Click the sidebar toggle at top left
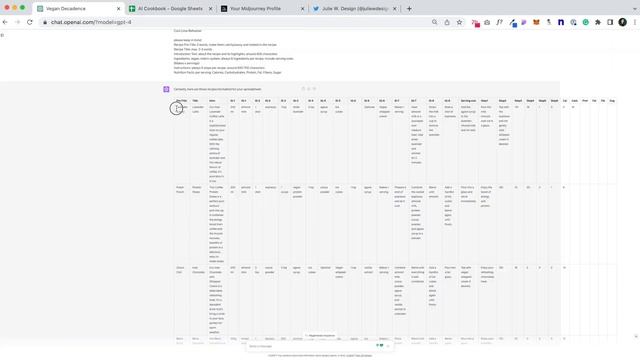This screenshot has width=640, height=360. (x=2, y=35)
